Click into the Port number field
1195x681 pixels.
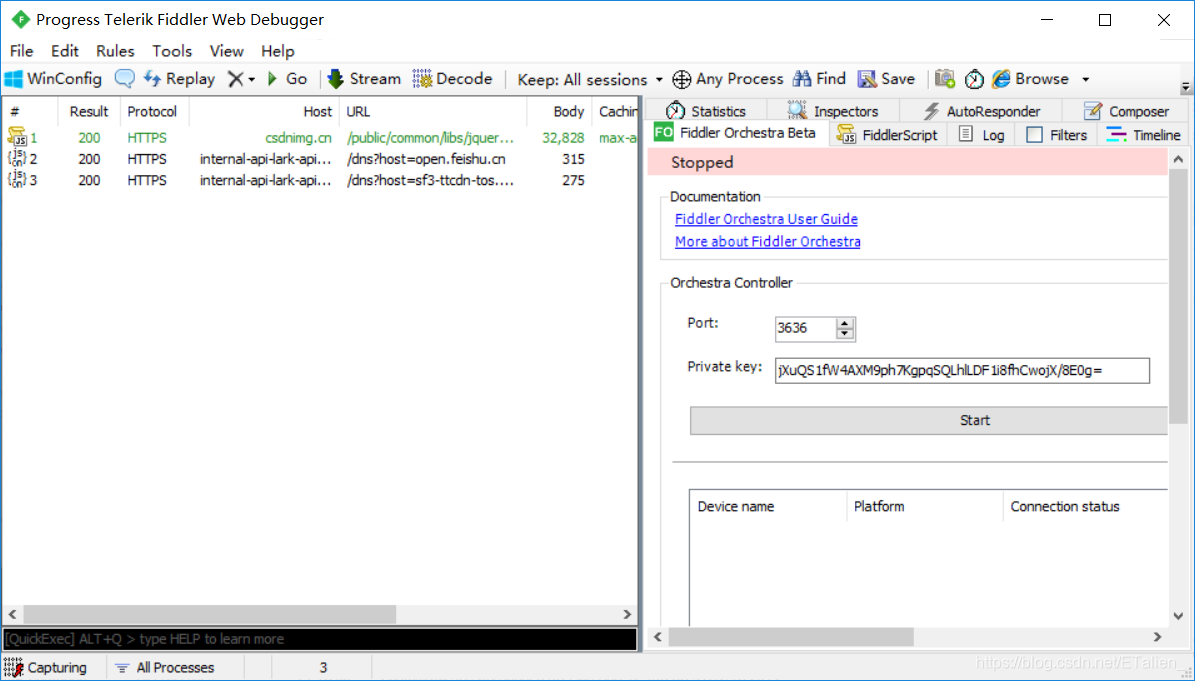(805, 328)
